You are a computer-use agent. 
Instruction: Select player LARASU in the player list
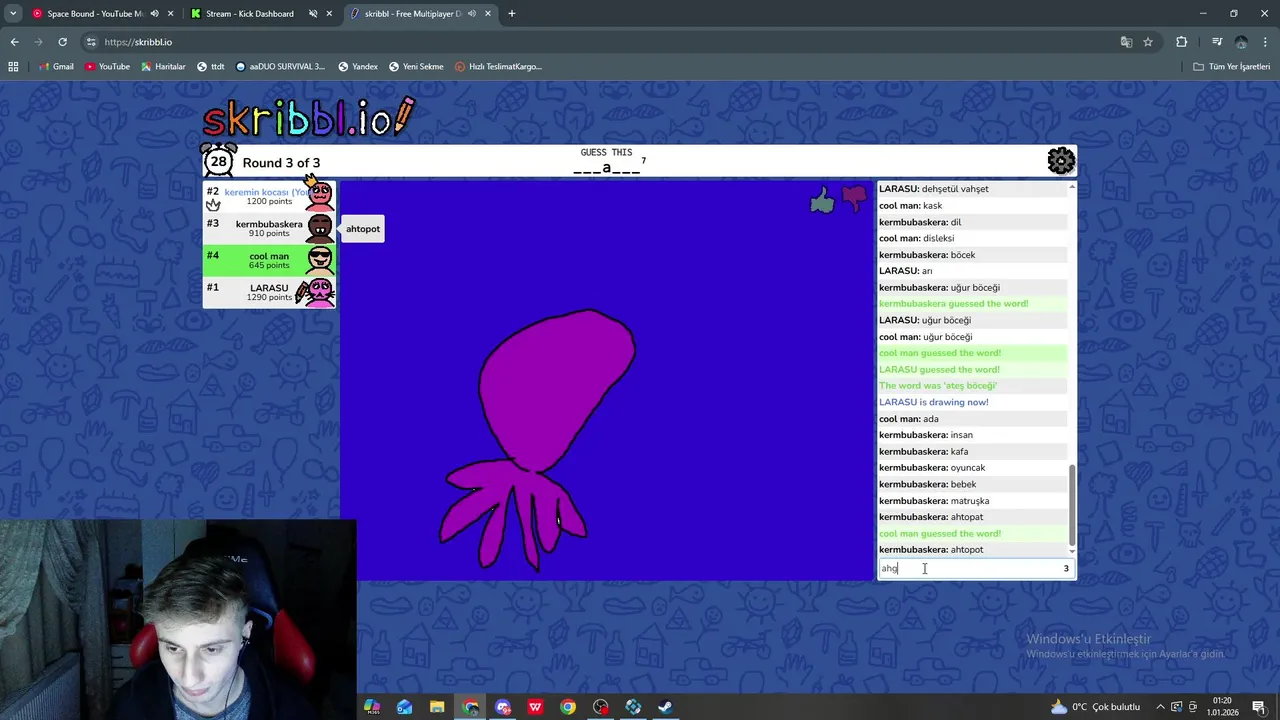pos(269,292)
